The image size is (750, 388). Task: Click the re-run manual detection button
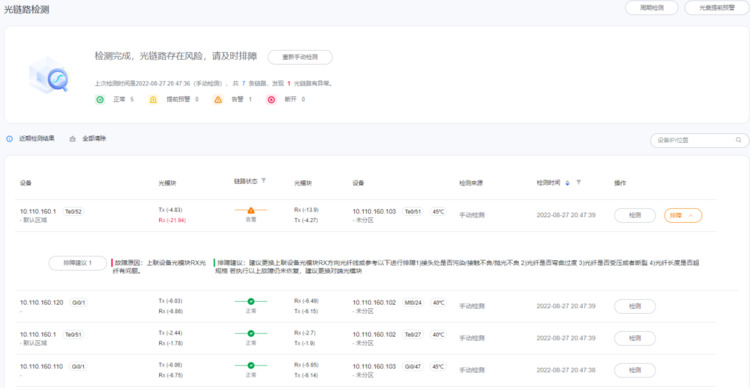click(x=300, y=57)
